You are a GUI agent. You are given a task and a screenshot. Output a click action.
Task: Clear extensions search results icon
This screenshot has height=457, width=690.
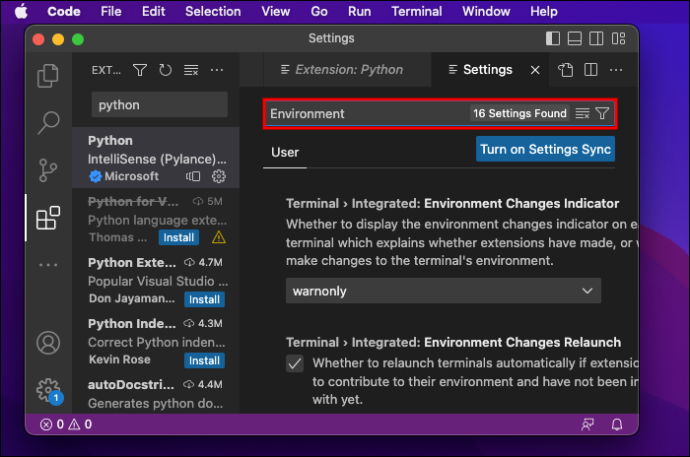pos(191,70)
